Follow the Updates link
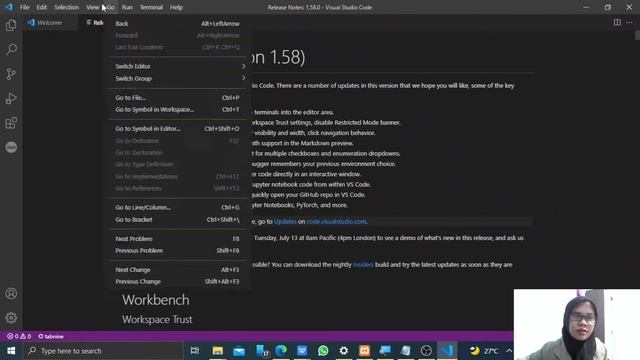Image resolution: width=640 pixels, height=360 pixels. (285, 221)
